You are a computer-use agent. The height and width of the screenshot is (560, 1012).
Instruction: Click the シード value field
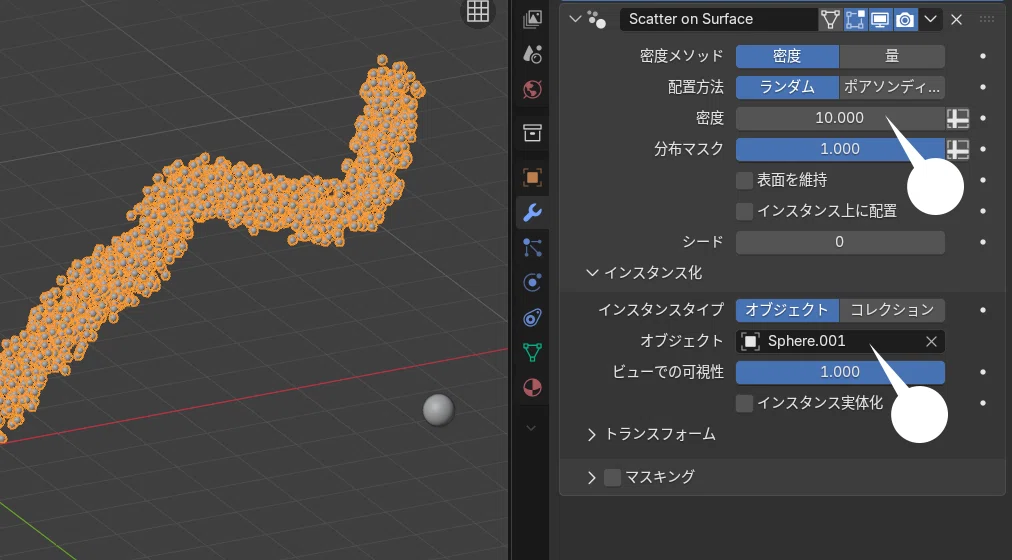(840, 243)
